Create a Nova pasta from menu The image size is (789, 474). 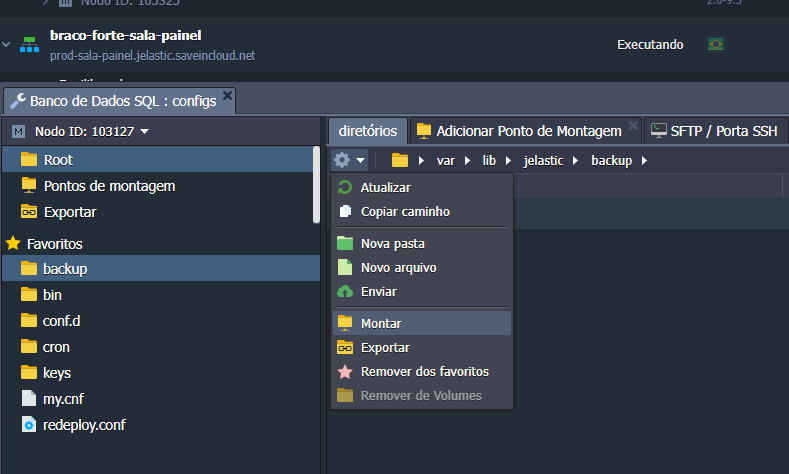(x=392, y=243)
